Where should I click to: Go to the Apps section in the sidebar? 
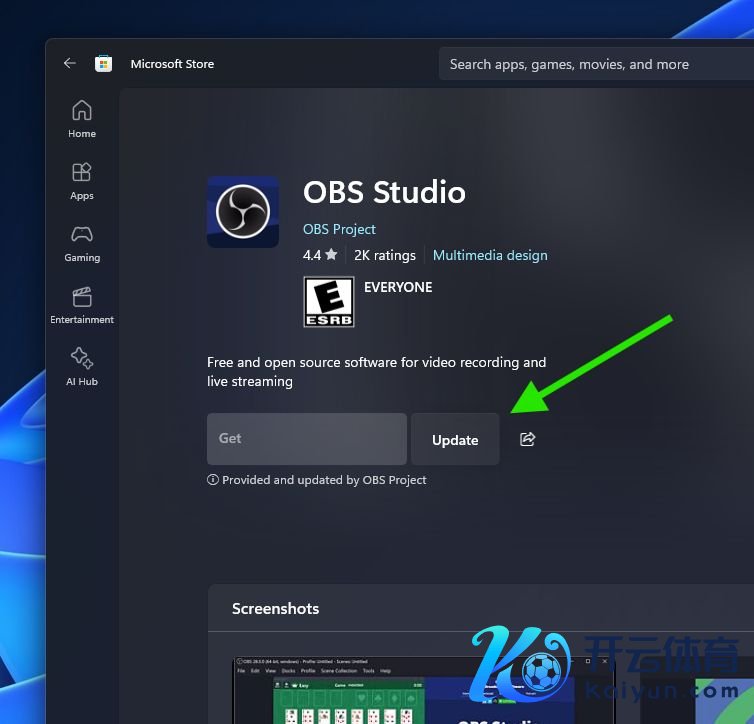(82, 180)
